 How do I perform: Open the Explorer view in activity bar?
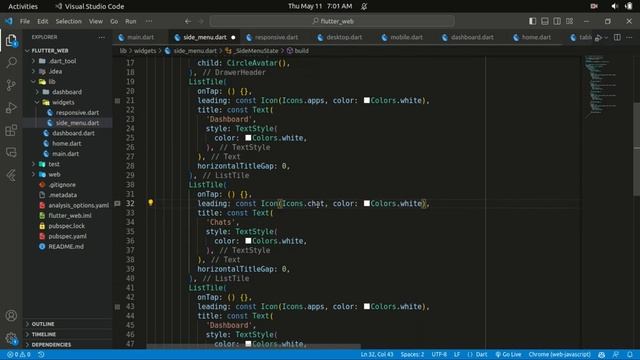pyautogui.click(x=11, y=40)
